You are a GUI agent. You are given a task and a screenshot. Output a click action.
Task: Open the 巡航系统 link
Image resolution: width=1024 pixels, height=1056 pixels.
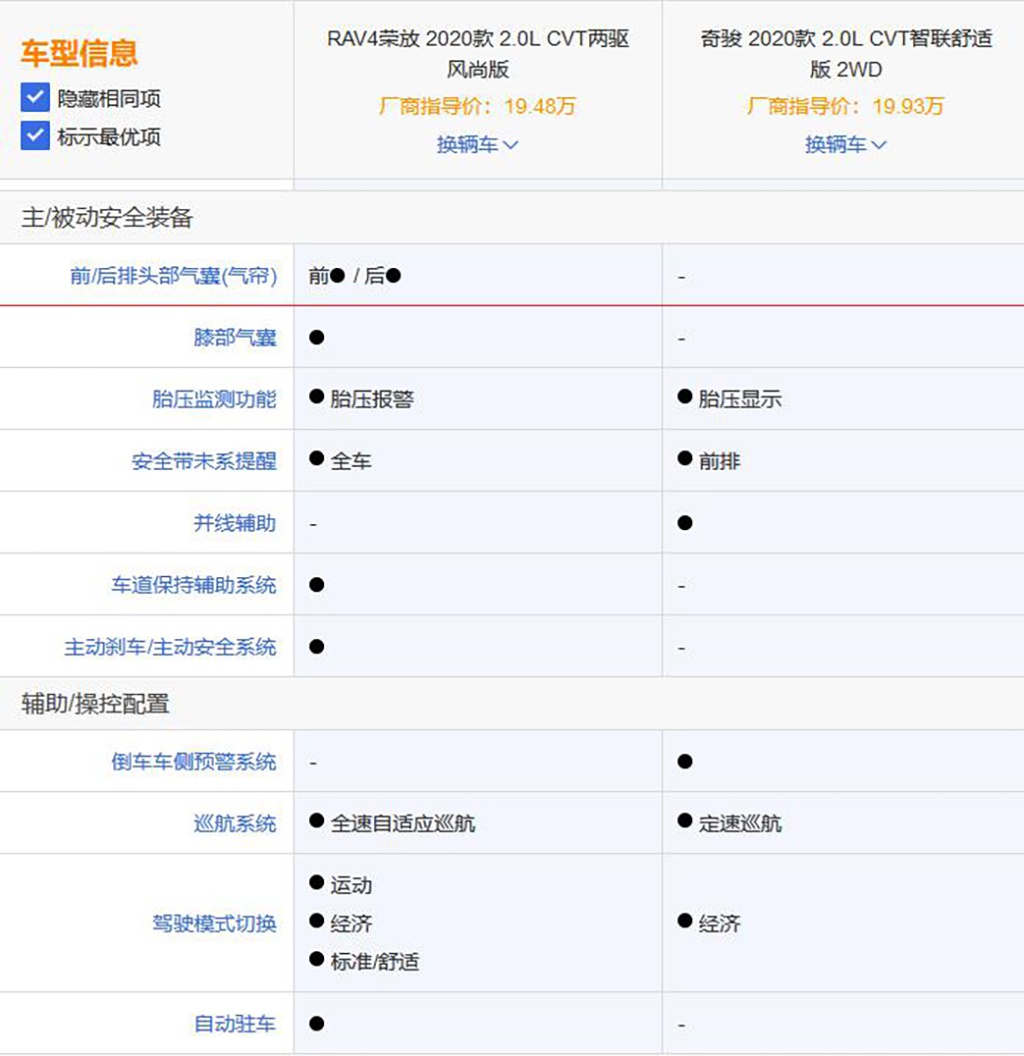235,823
